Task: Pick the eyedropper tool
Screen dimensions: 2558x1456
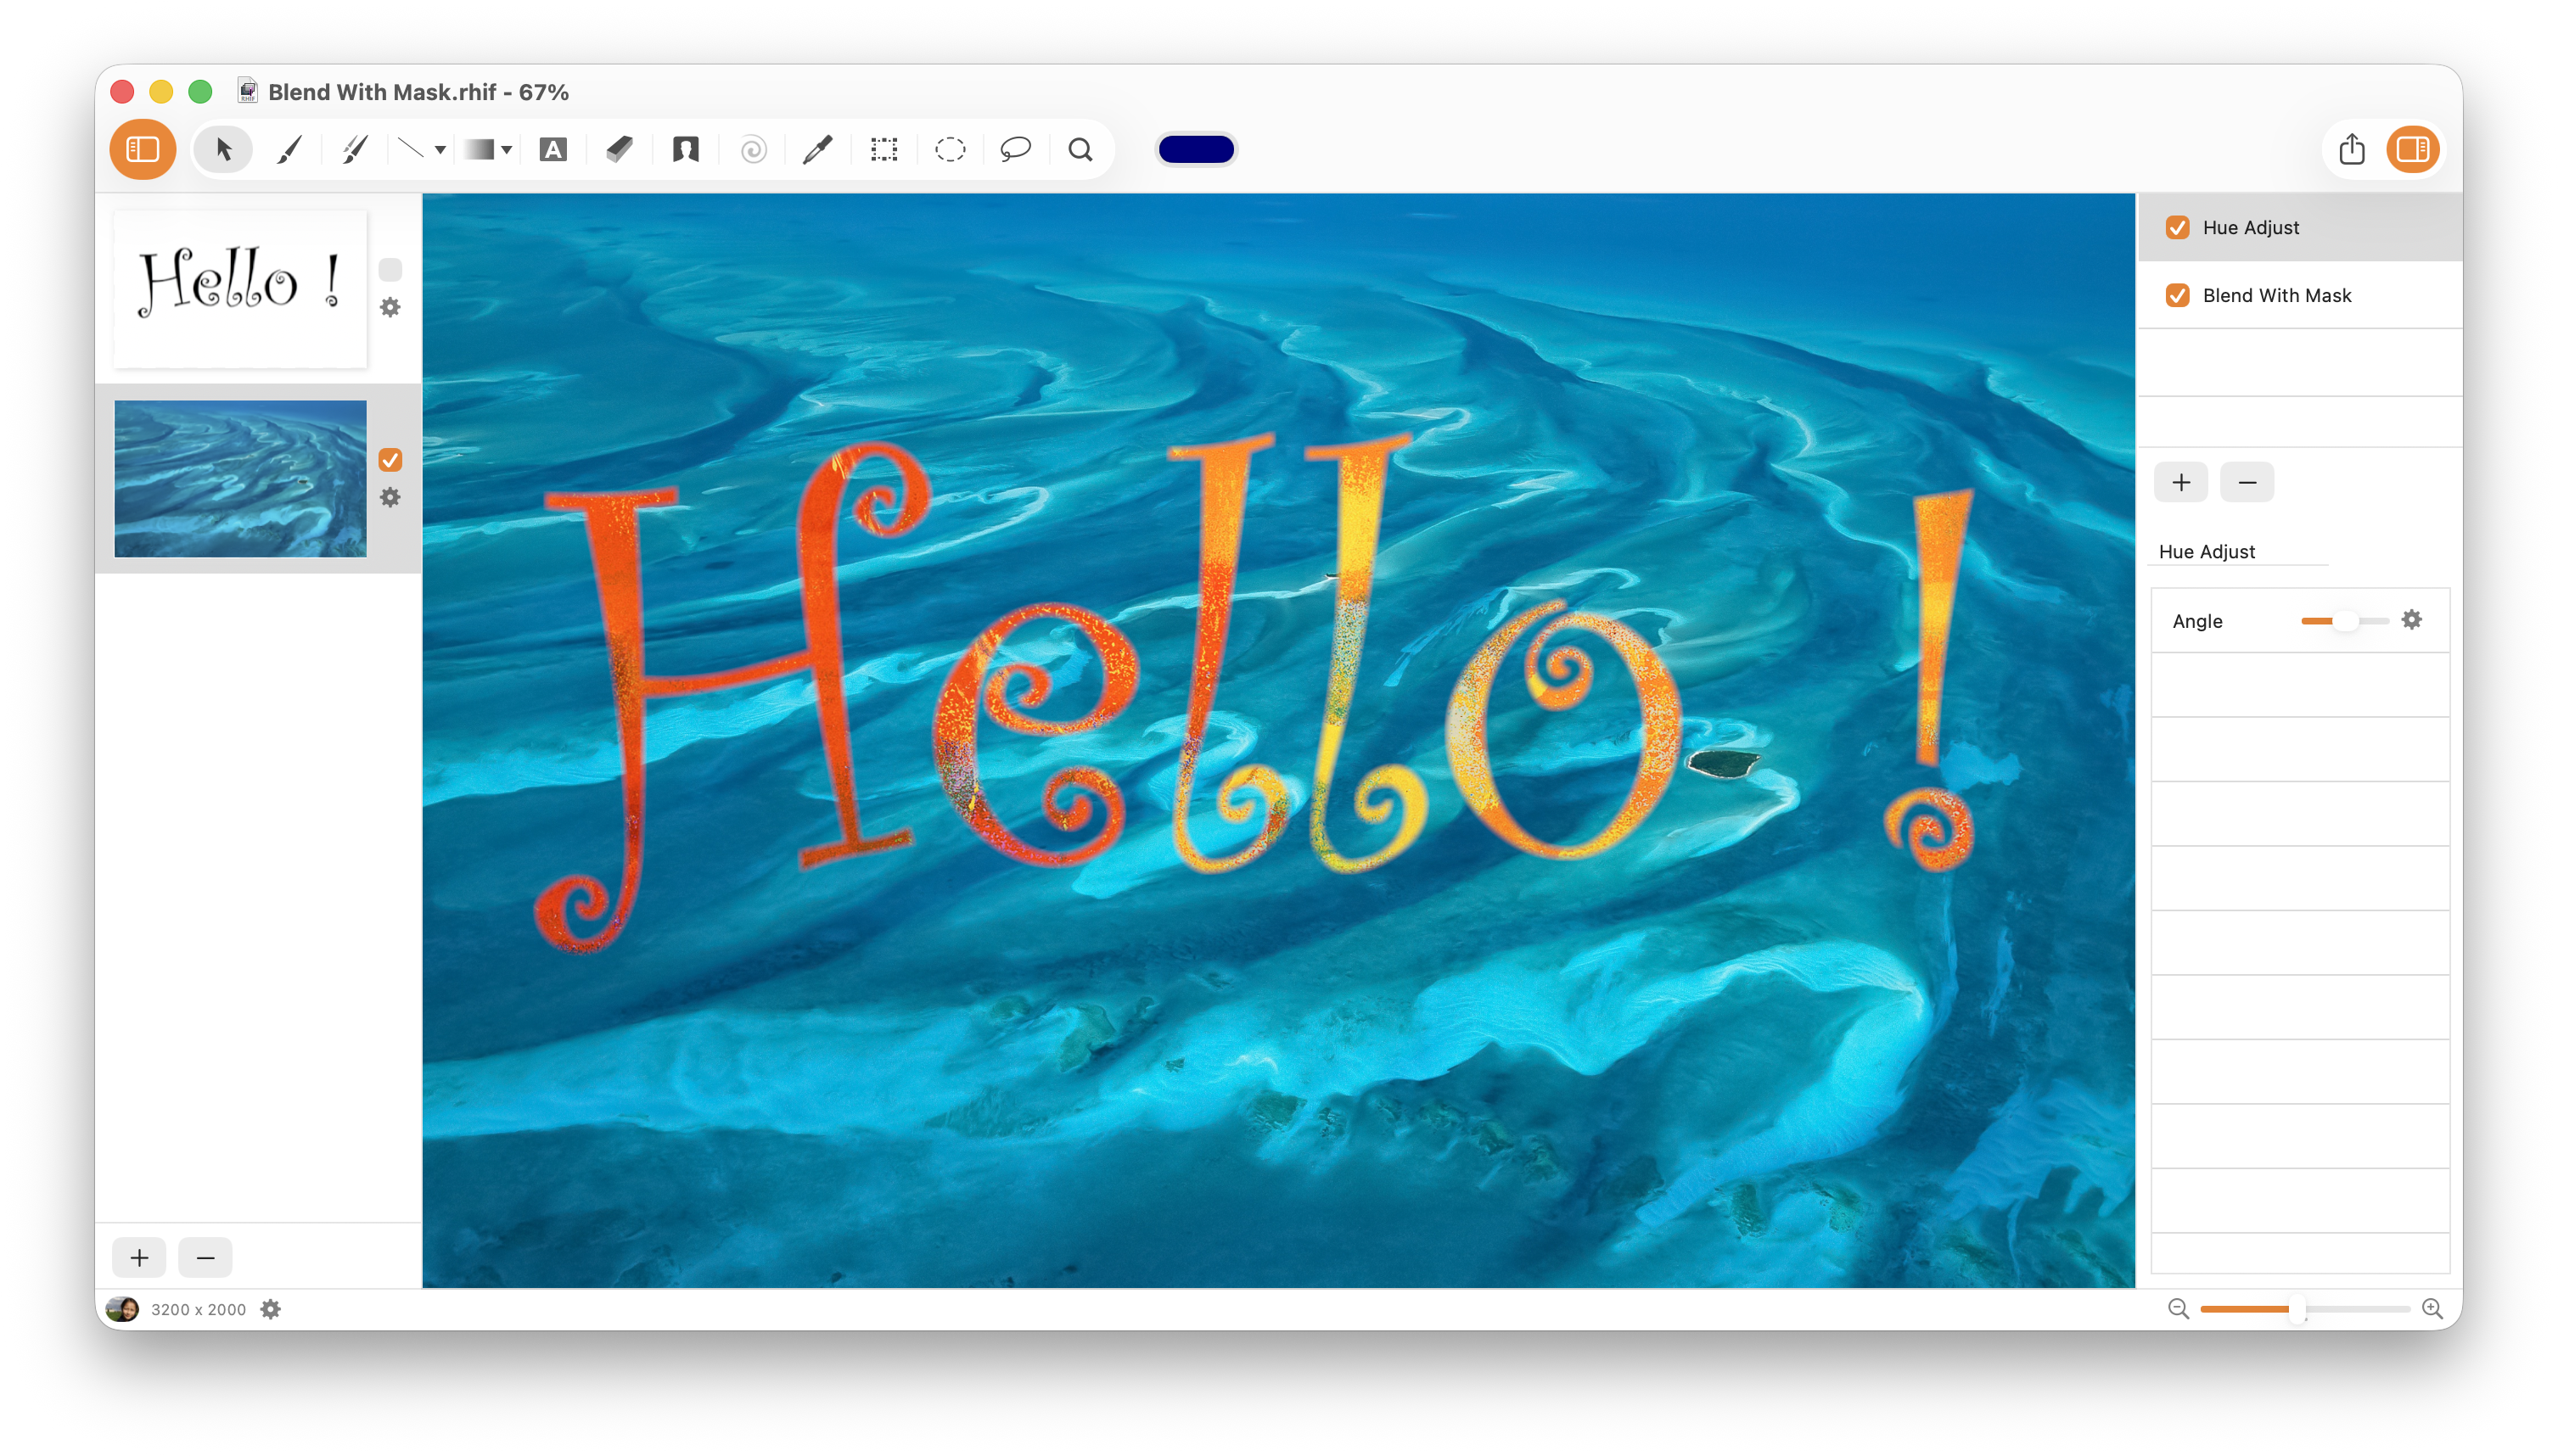Action: (817, 150)
